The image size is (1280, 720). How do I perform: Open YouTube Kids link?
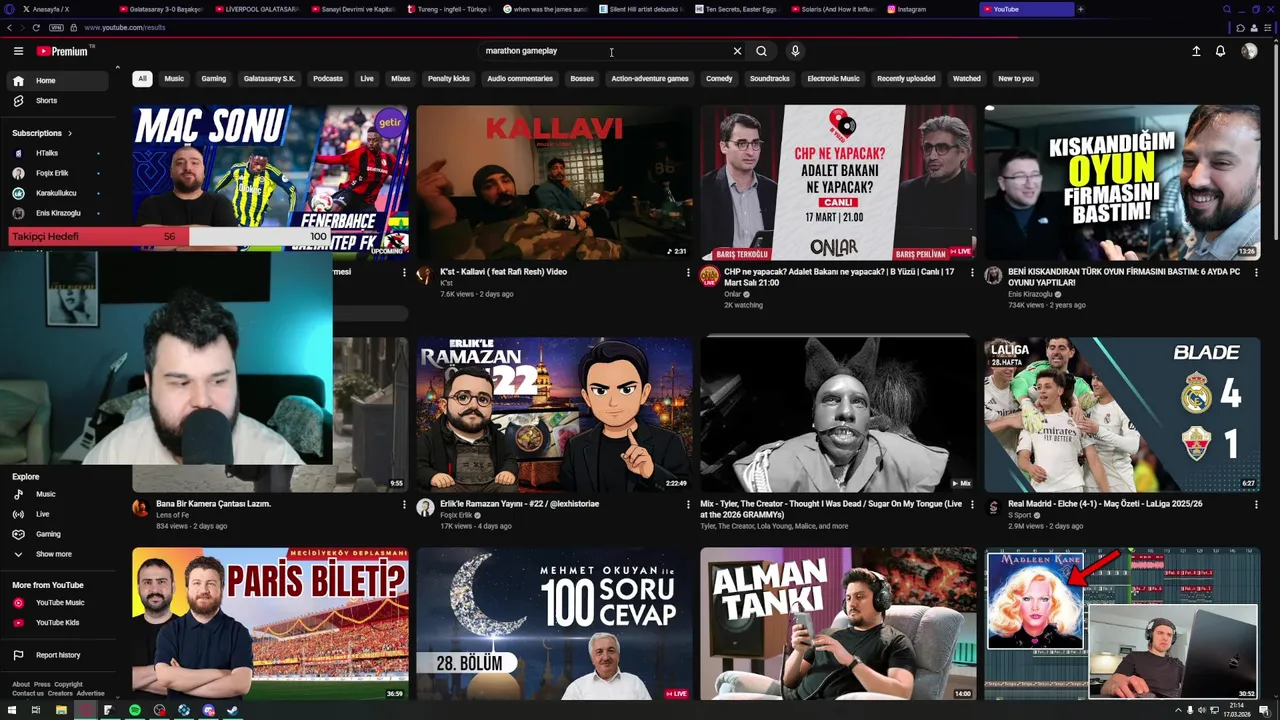point(58,623)
